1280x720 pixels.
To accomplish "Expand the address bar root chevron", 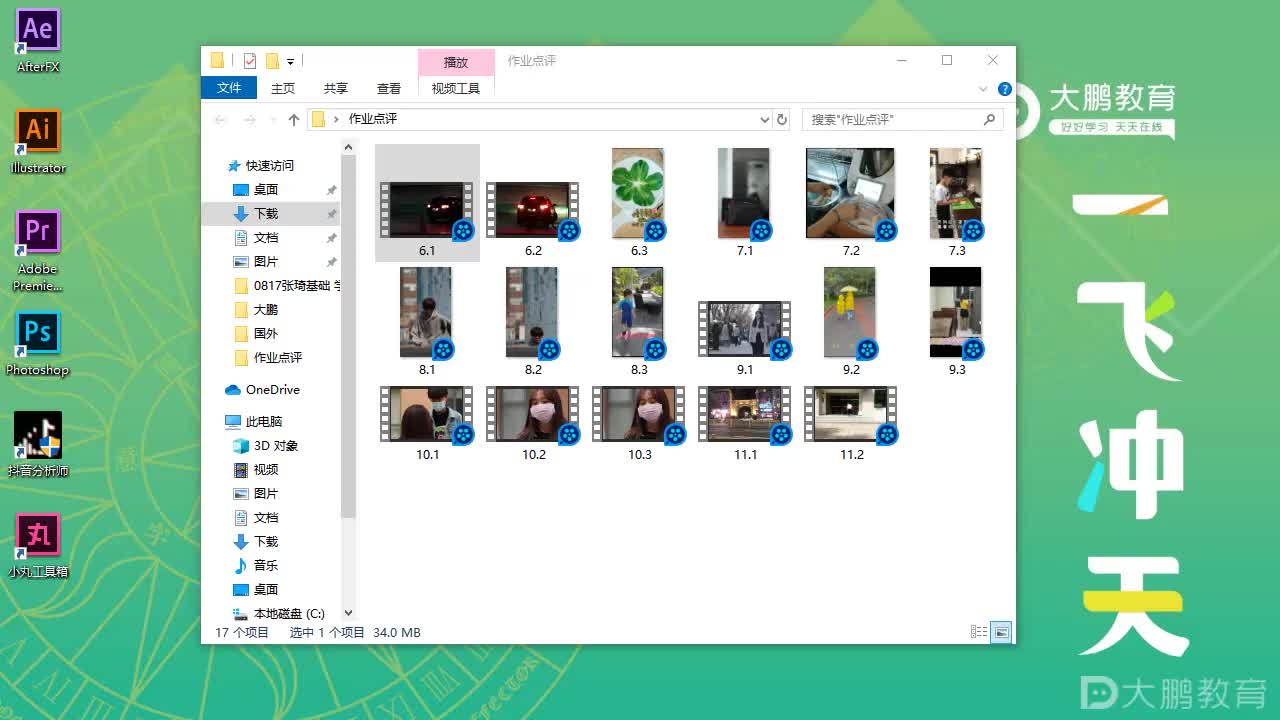I will [x=336, y=119].
